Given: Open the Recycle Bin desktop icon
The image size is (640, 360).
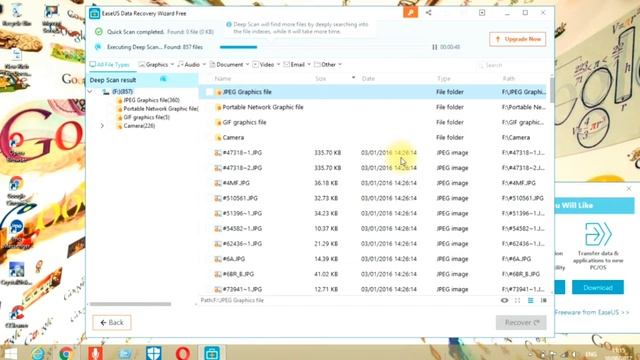Looking at the screenshot, I should [x=16, y=15].
